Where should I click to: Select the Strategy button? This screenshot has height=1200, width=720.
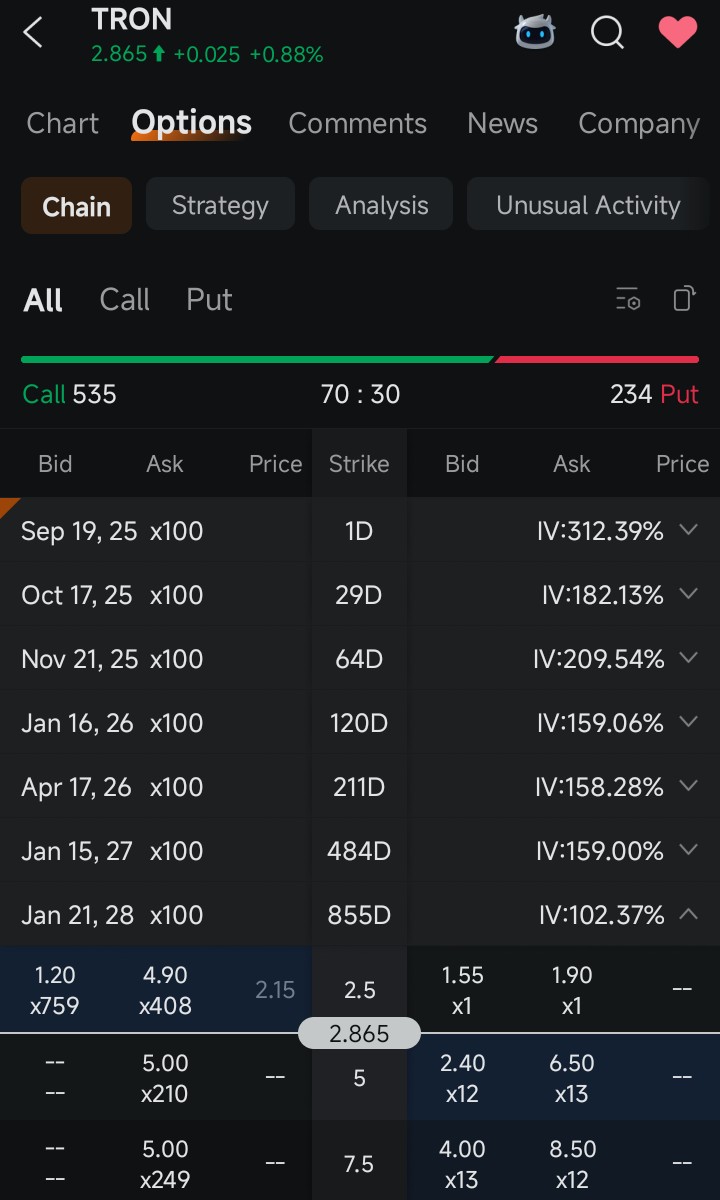[220, 205]
